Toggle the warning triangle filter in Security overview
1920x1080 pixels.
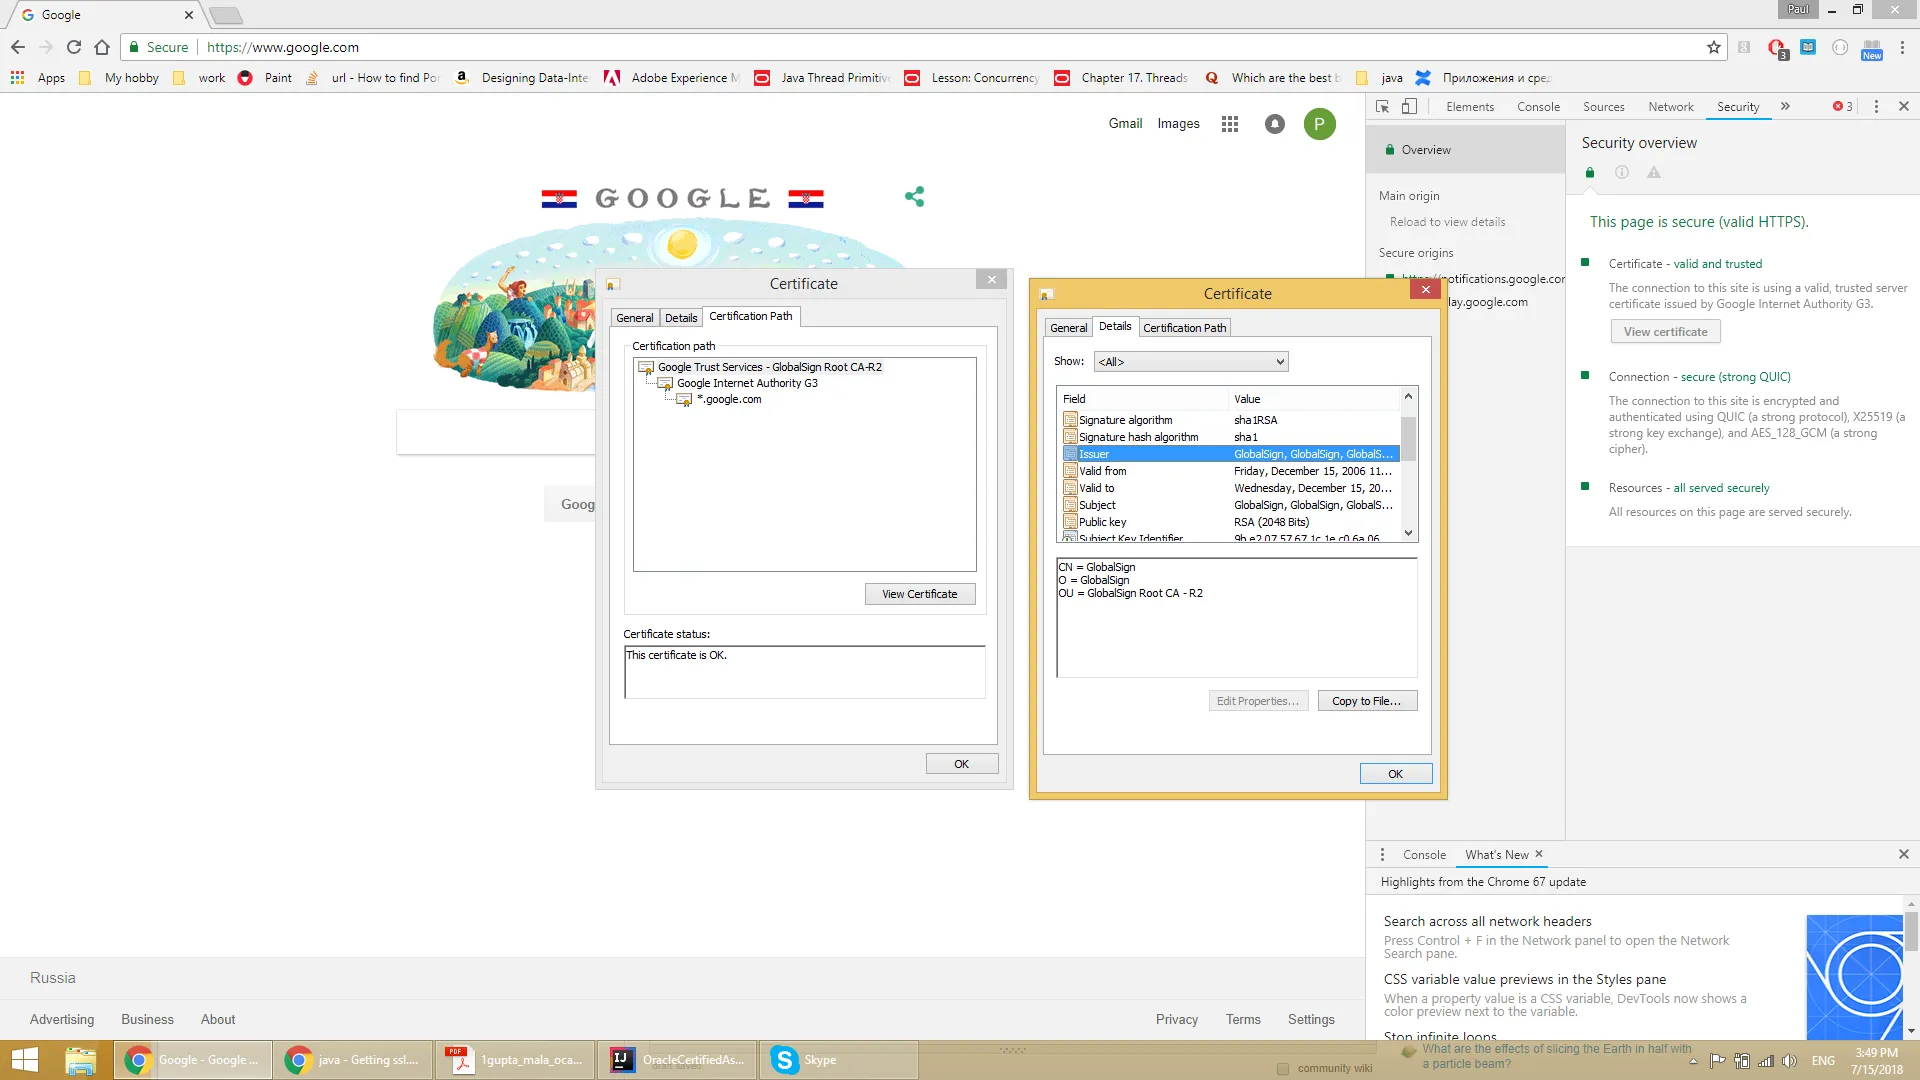[1654, 172]
